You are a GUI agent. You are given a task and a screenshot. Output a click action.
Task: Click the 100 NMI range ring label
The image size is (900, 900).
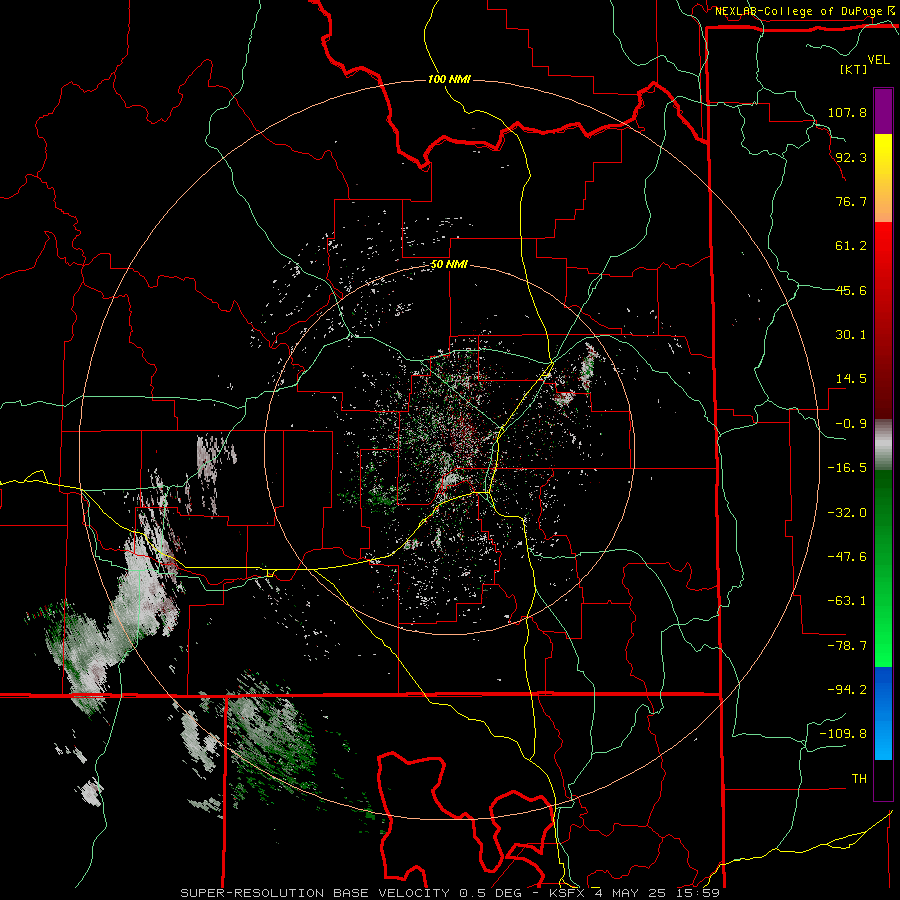coord(449,79)
